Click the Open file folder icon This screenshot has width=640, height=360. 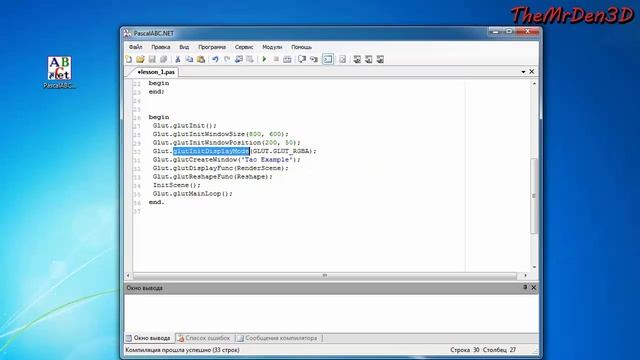point(140,59)
